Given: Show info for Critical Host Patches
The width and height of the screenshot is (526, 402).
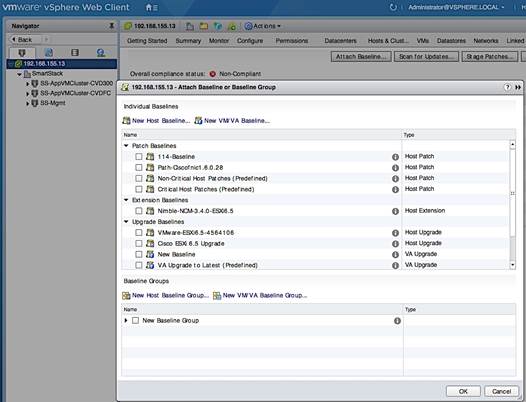Looking at the screenshot, I should click(396, 189).
